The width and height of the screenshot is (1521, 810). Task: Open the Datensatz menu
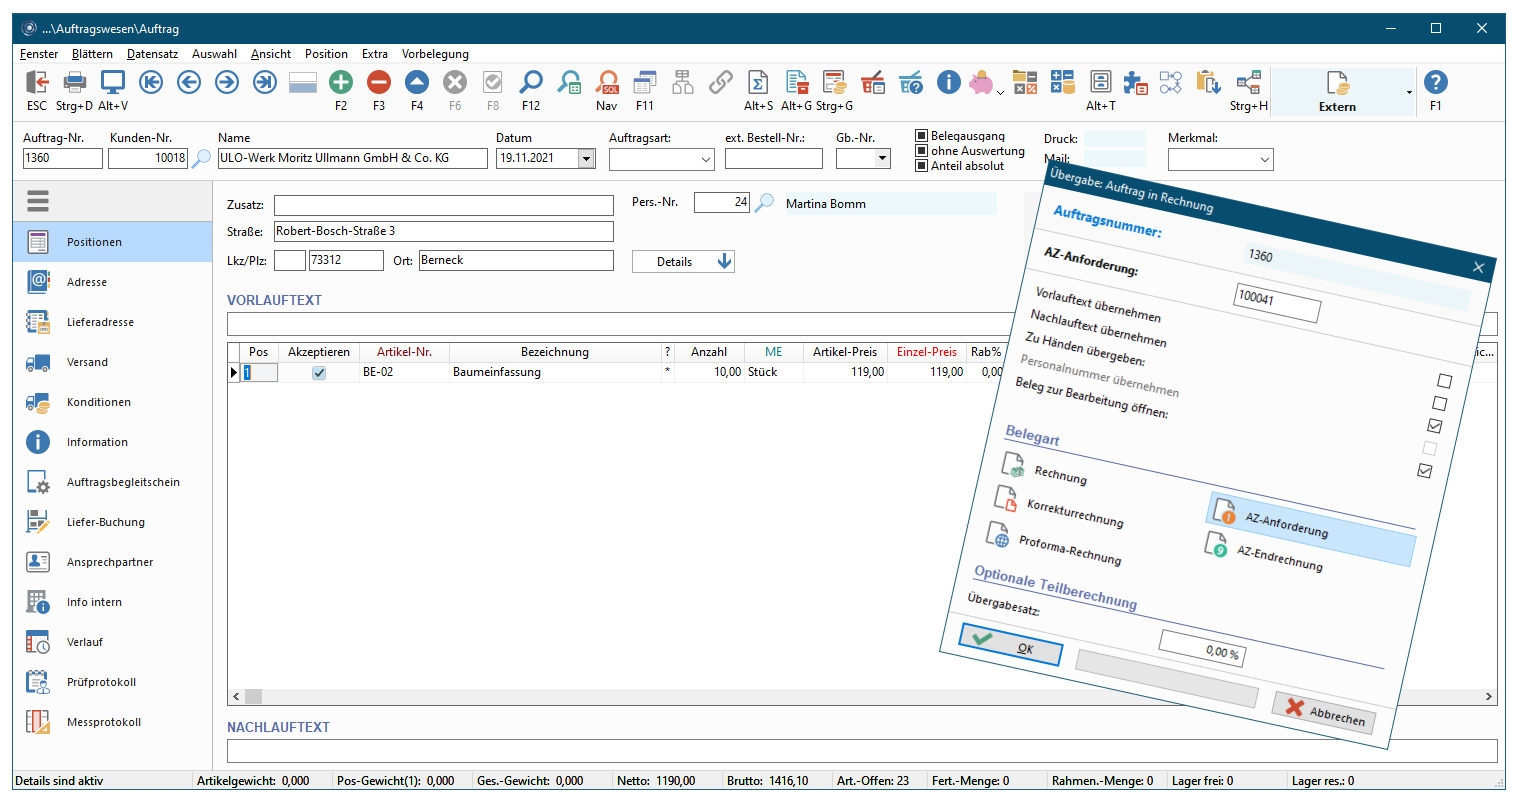tap(152, 54)
